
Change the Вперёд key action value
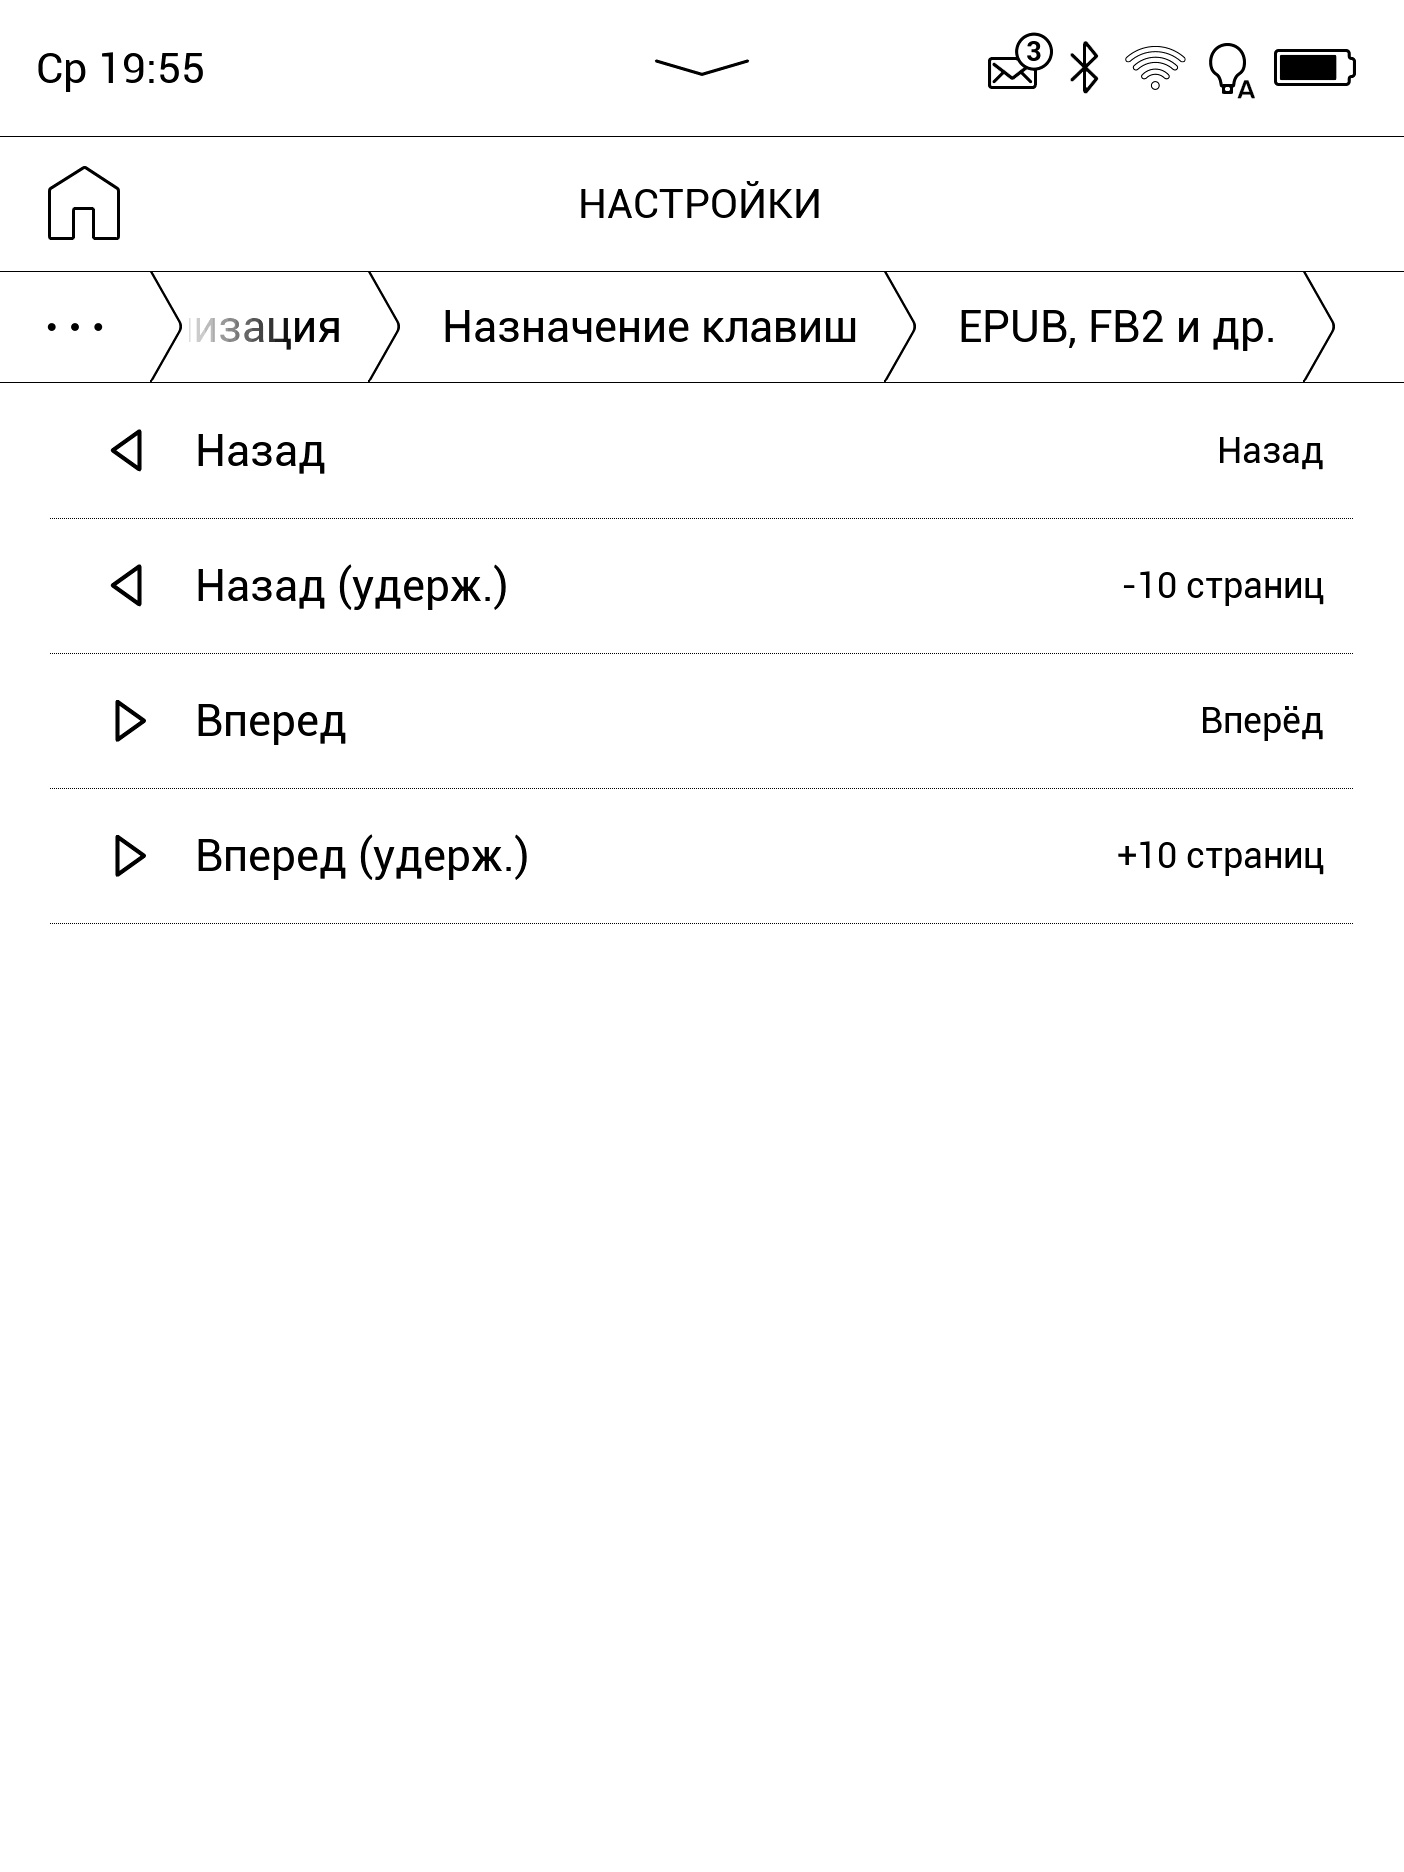(1261, 721)
